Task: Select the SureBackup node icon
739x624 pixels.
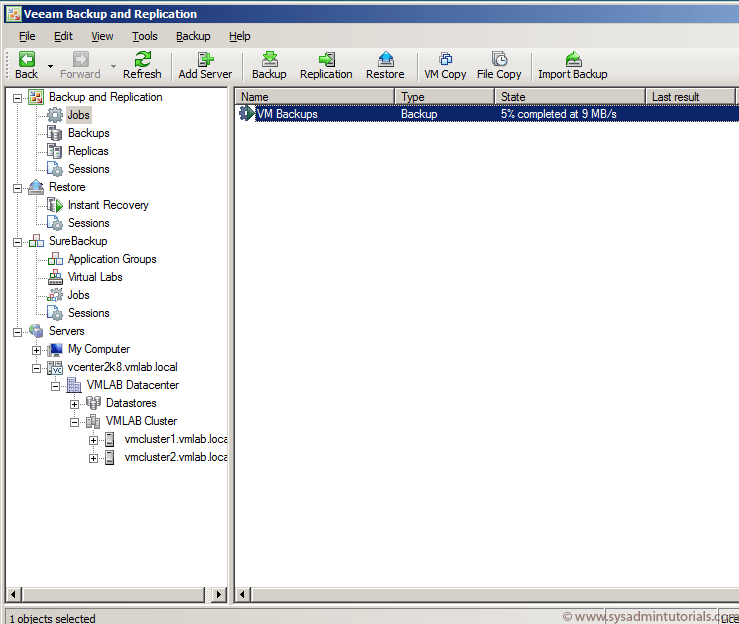Action: tap(36, 241)
